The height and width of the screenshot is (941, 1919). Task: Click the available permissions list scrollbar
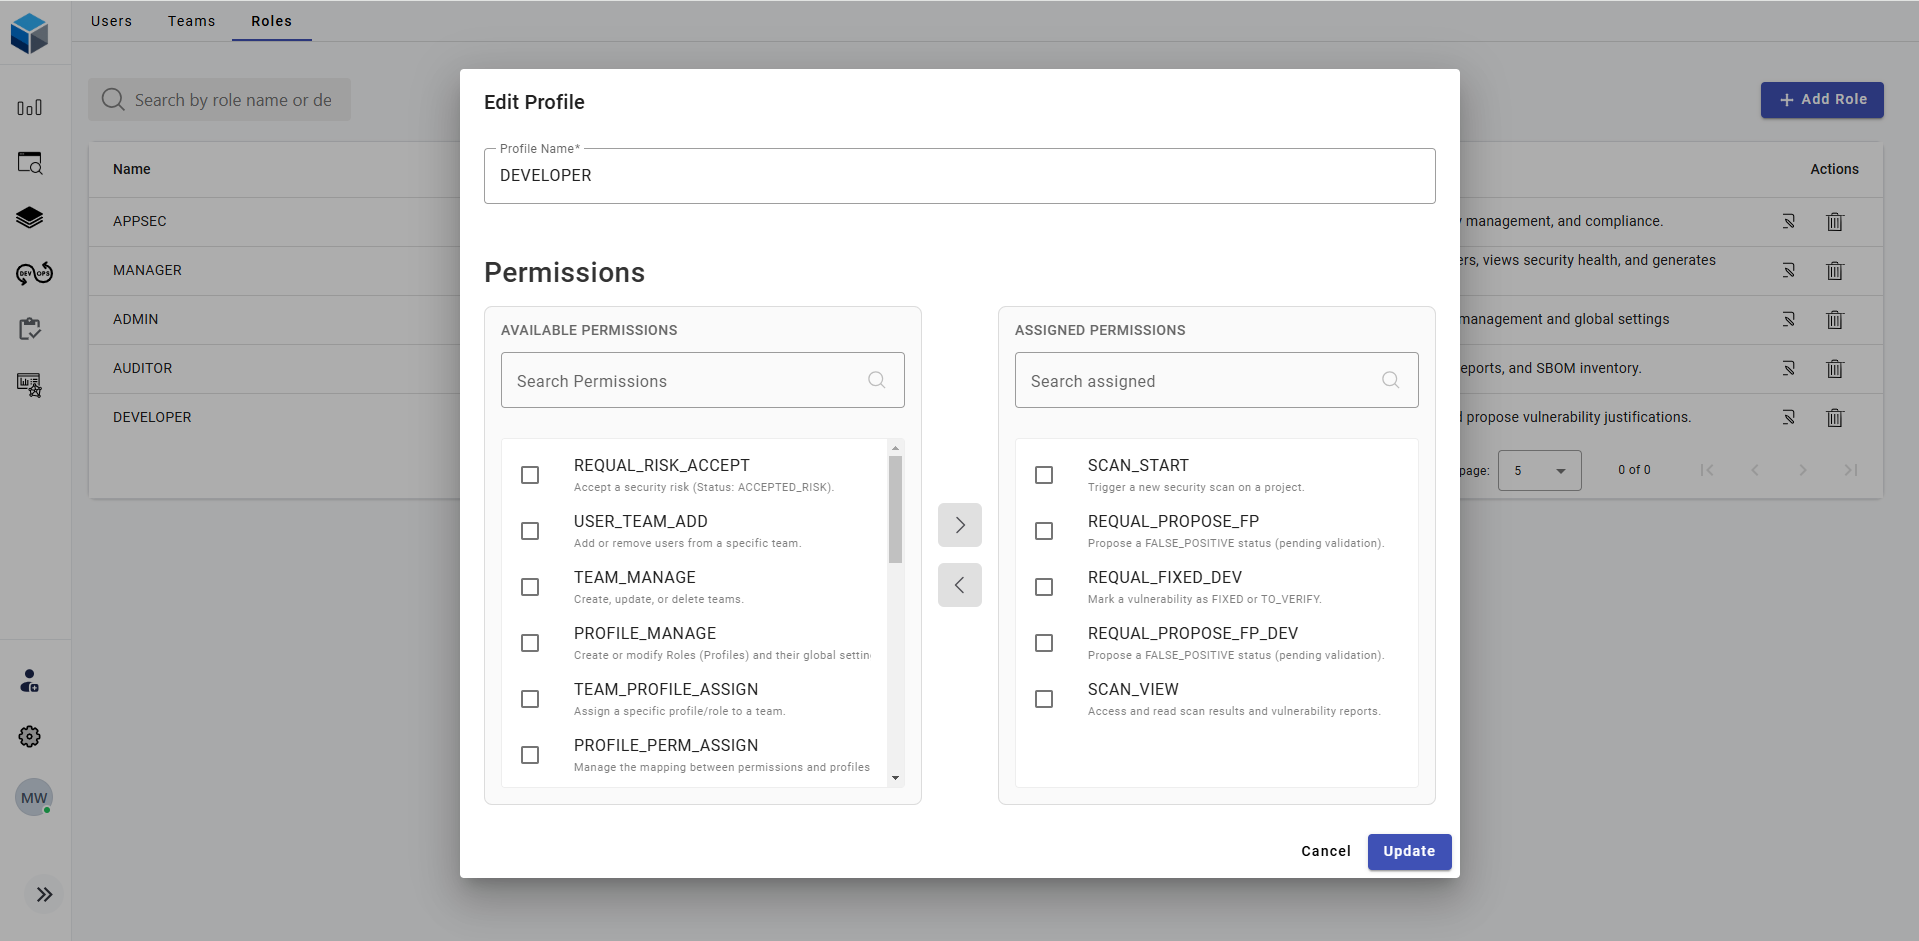(x=895, y=510)
